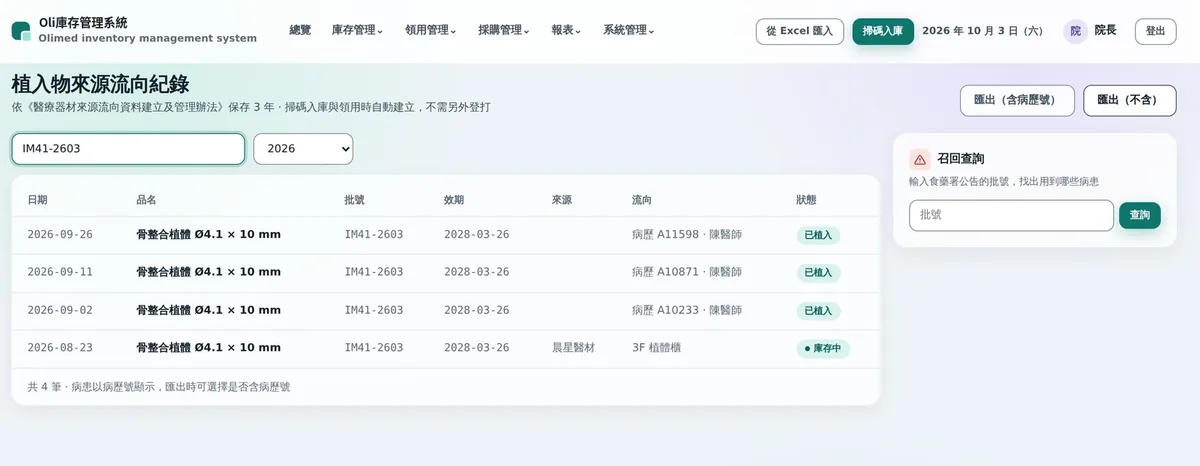Viewport: 1200px width, 466px height.
Task: Select the 2026-09-02 row date
Action: tap(60, 310)
